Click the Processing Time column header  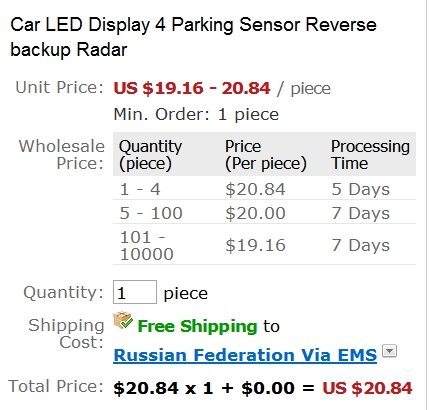coord(370,155)
